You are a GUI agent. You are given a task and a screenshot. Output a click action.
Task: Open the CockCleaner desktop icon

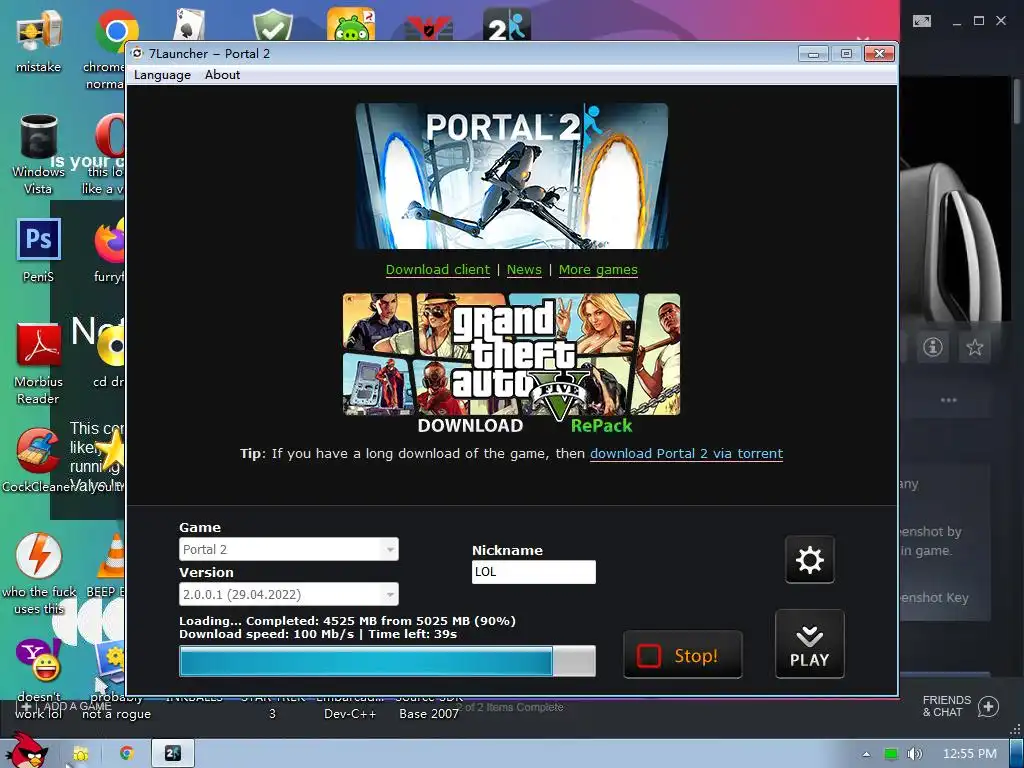point(39,460)
